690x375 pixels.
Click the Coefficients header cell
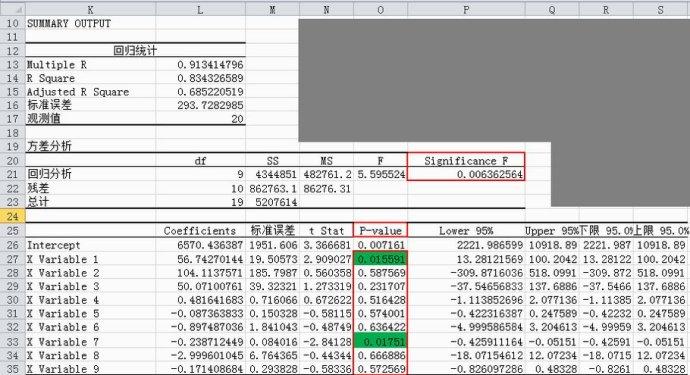coord(201,231)
